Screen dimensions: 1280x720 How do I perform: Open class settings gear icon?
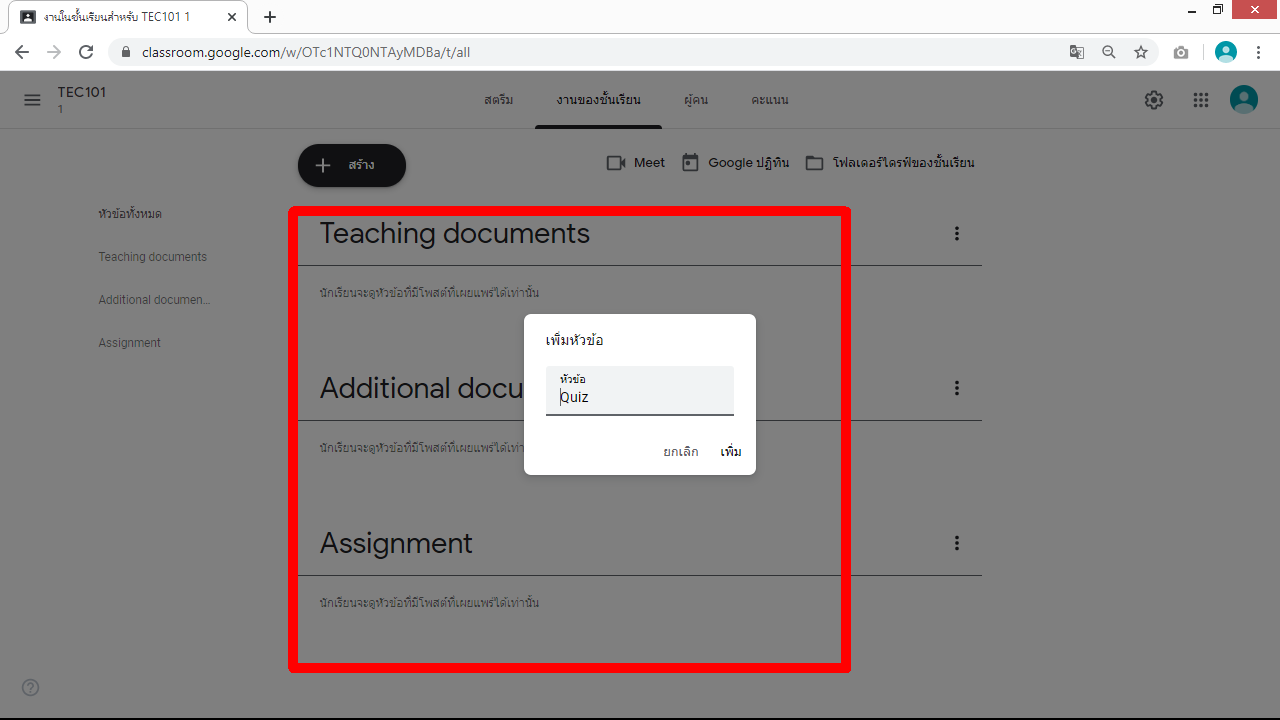click(x=1154, y=100)
